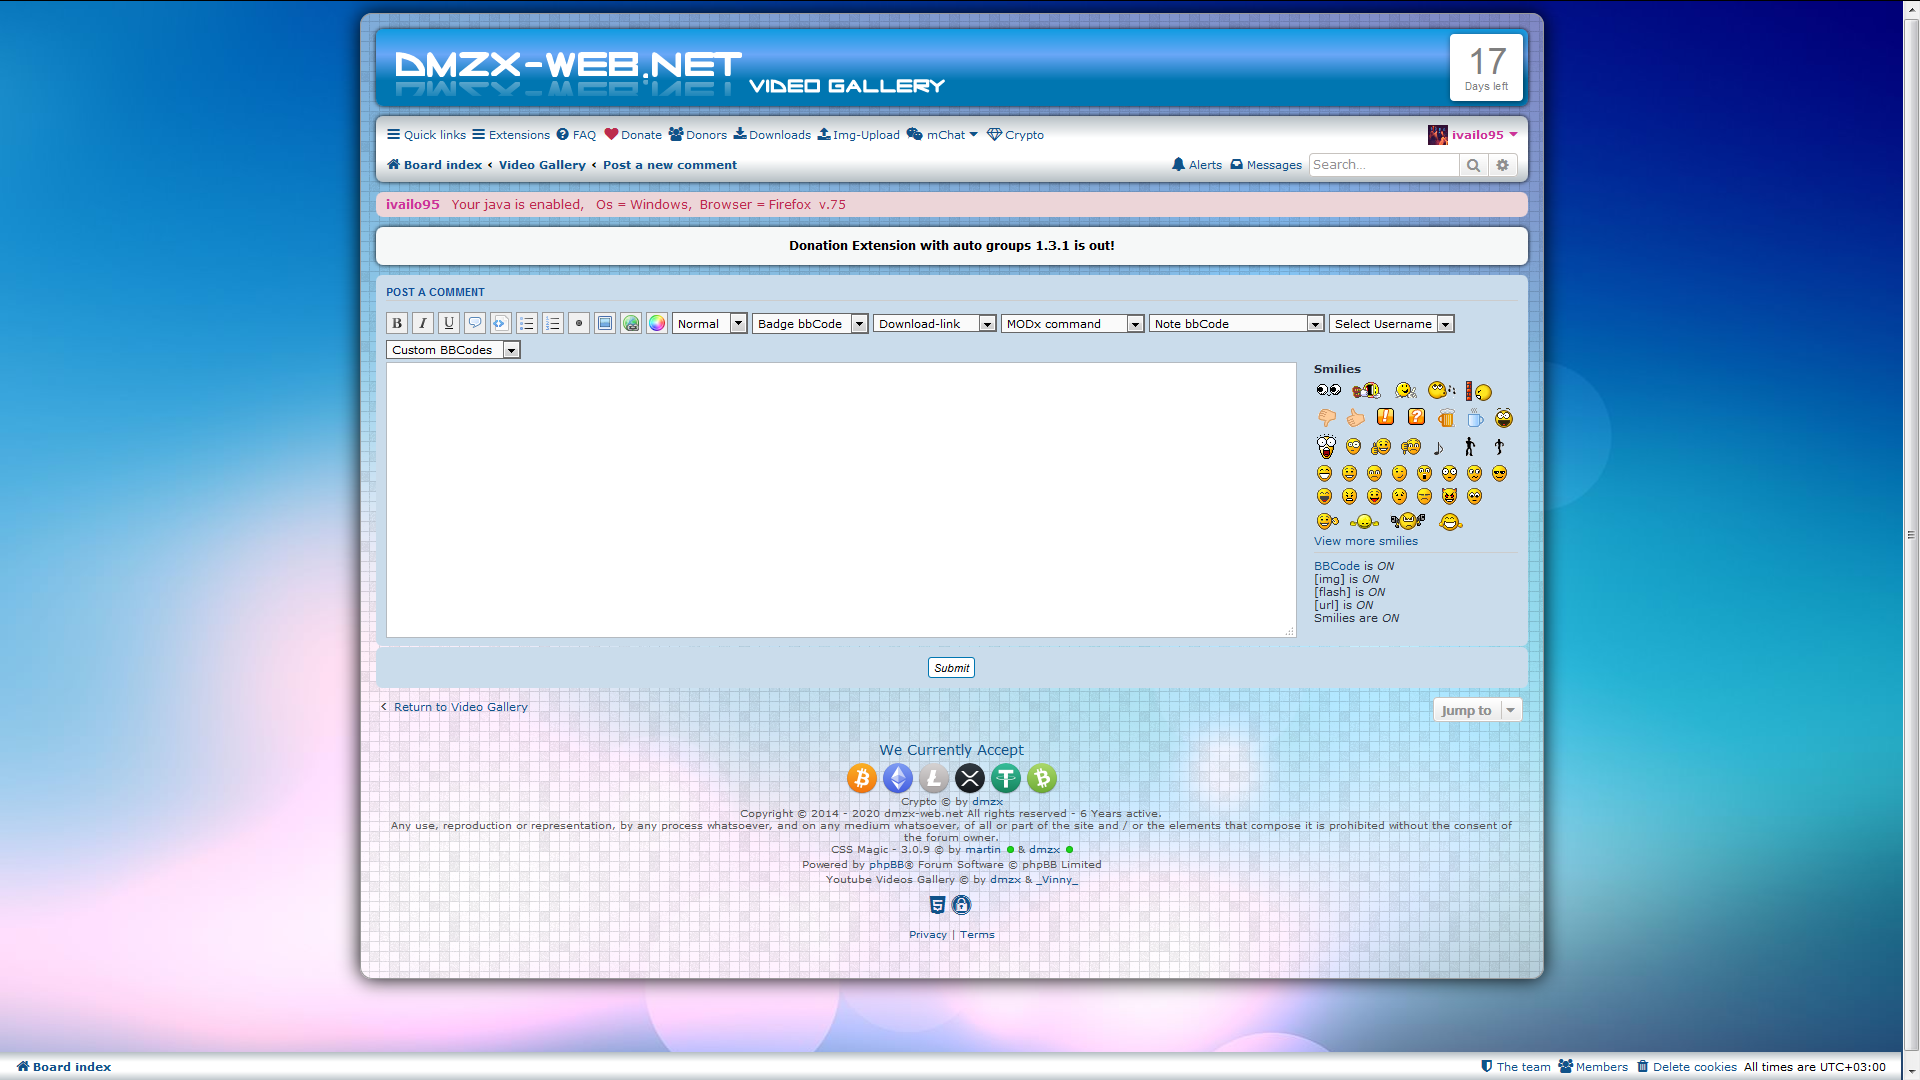Open the Quick links menu

coord(427,135)
